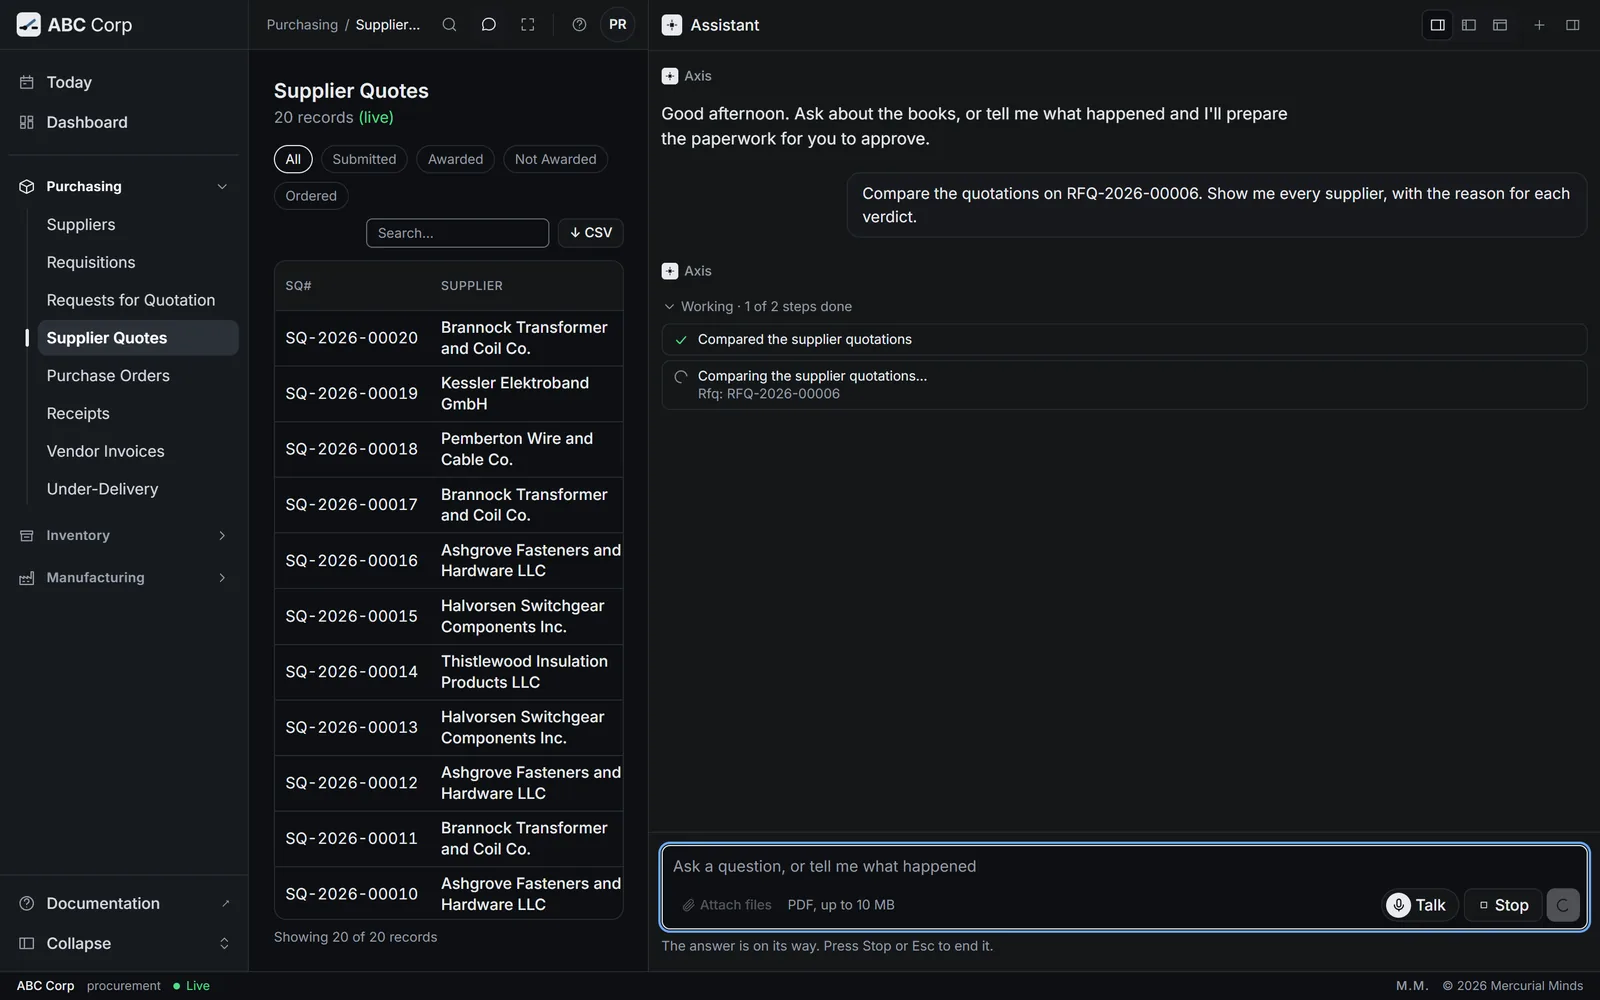
Task: Open the chat bubble icon in header
Action: [488, 25]
